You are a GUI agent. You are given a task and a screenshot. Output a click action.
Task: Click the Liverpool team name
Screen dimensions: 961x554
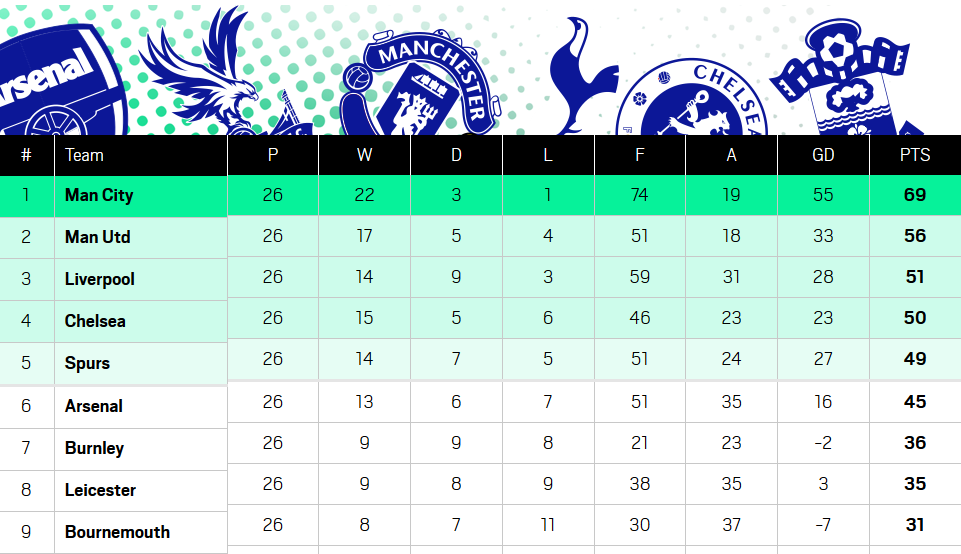click(100, 279)
